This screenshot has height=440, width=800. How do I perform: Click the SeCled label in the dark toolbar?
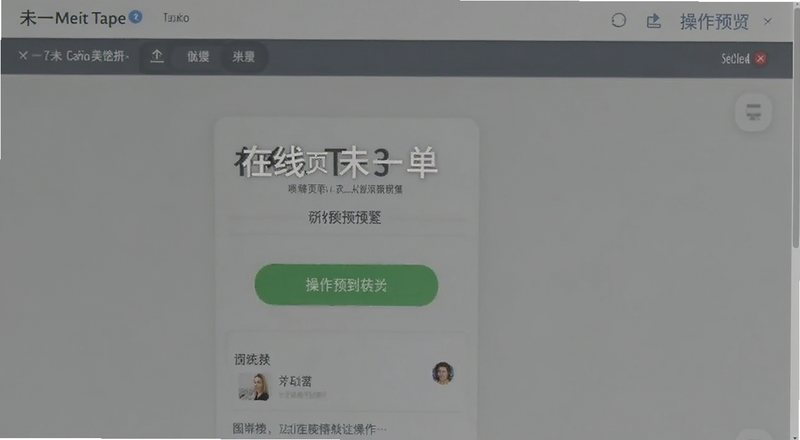[735, 59]
